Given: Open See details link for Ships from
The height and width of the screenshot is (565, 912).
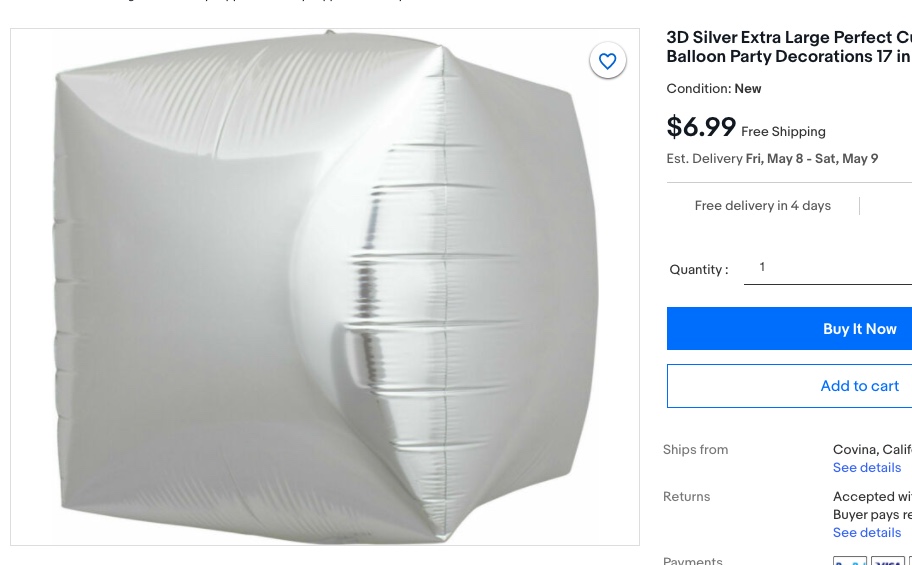Looking at the screenshot, I should 866,468.
